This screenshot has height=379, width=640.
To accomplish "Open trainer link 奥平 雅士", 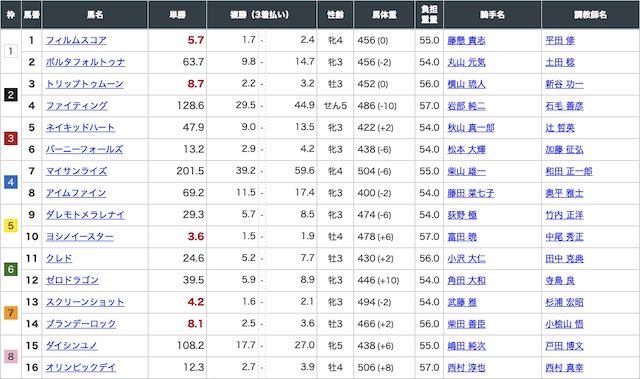I will click(x=564, y=193).
